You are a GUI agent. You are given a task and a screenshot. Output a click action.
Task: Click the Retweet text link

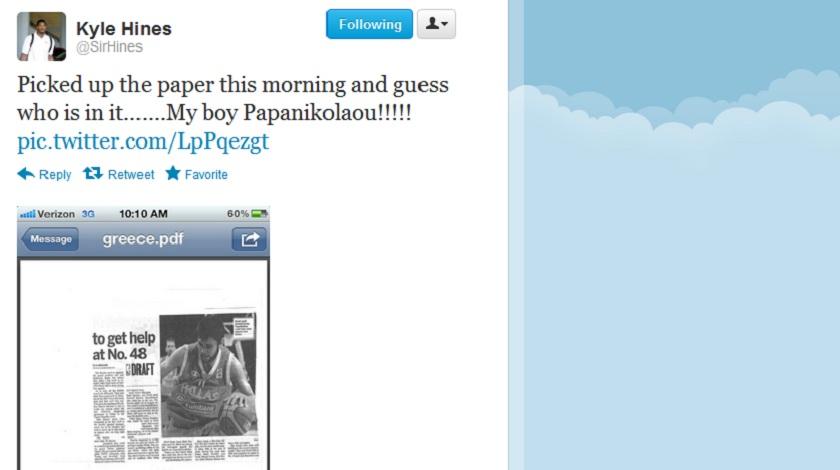[131, 175]
